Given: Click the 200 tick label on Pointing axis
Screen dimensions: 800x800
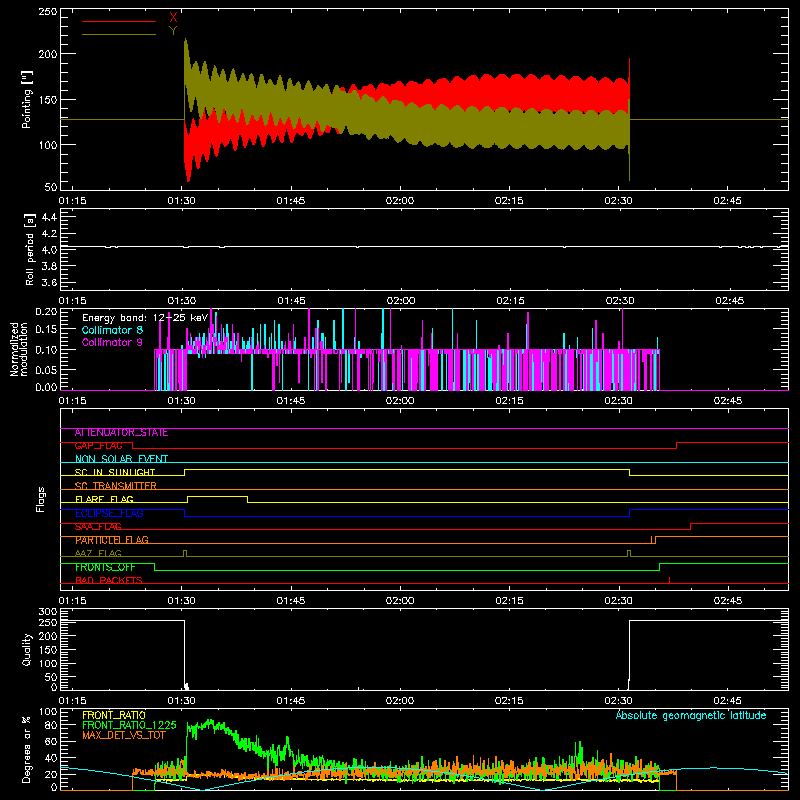Looking at the screenshot, I should pyautogui.click(x=47, y=54).
